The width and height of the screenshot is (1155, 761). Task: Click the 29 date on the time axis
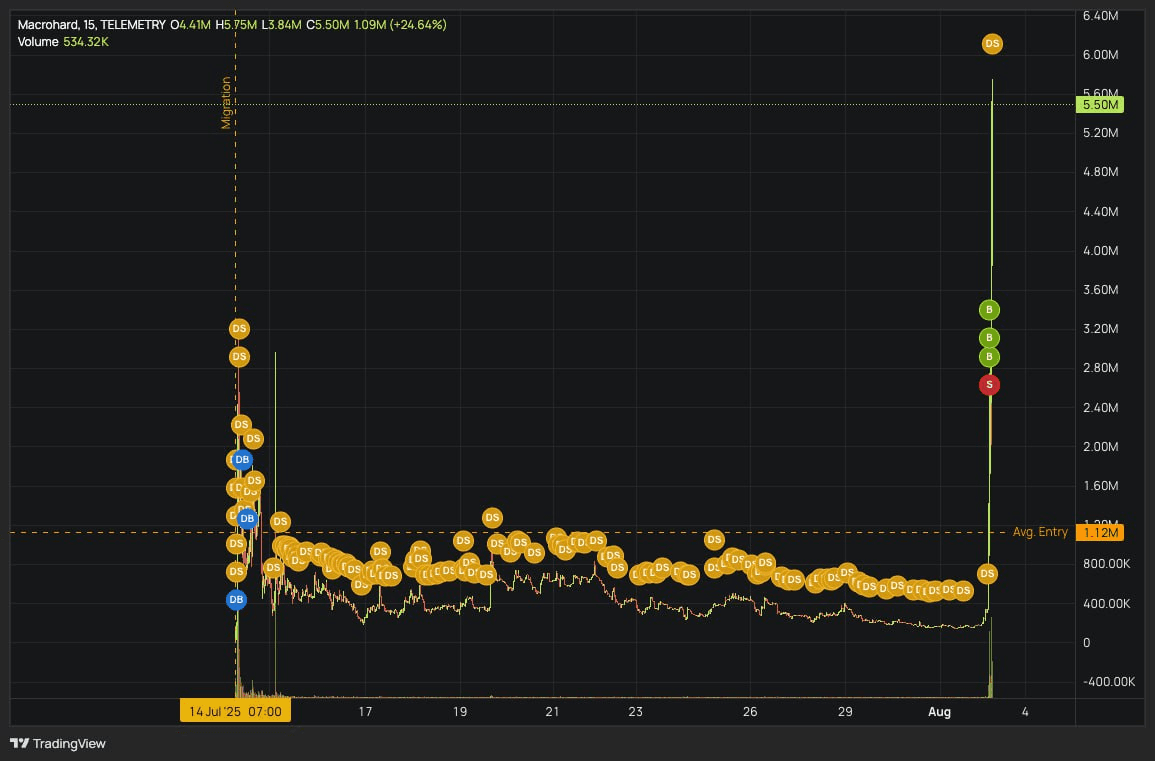[x=845, y=712]
